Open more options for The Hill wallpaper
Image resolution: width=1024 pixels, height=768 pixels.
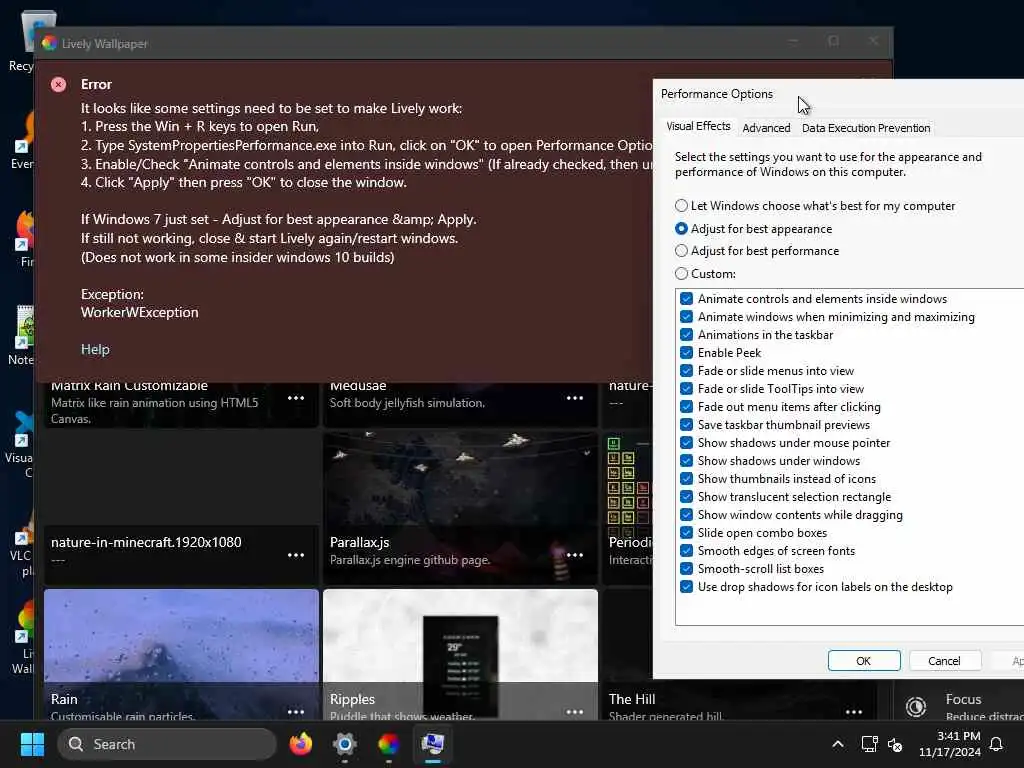pos(854,711)
